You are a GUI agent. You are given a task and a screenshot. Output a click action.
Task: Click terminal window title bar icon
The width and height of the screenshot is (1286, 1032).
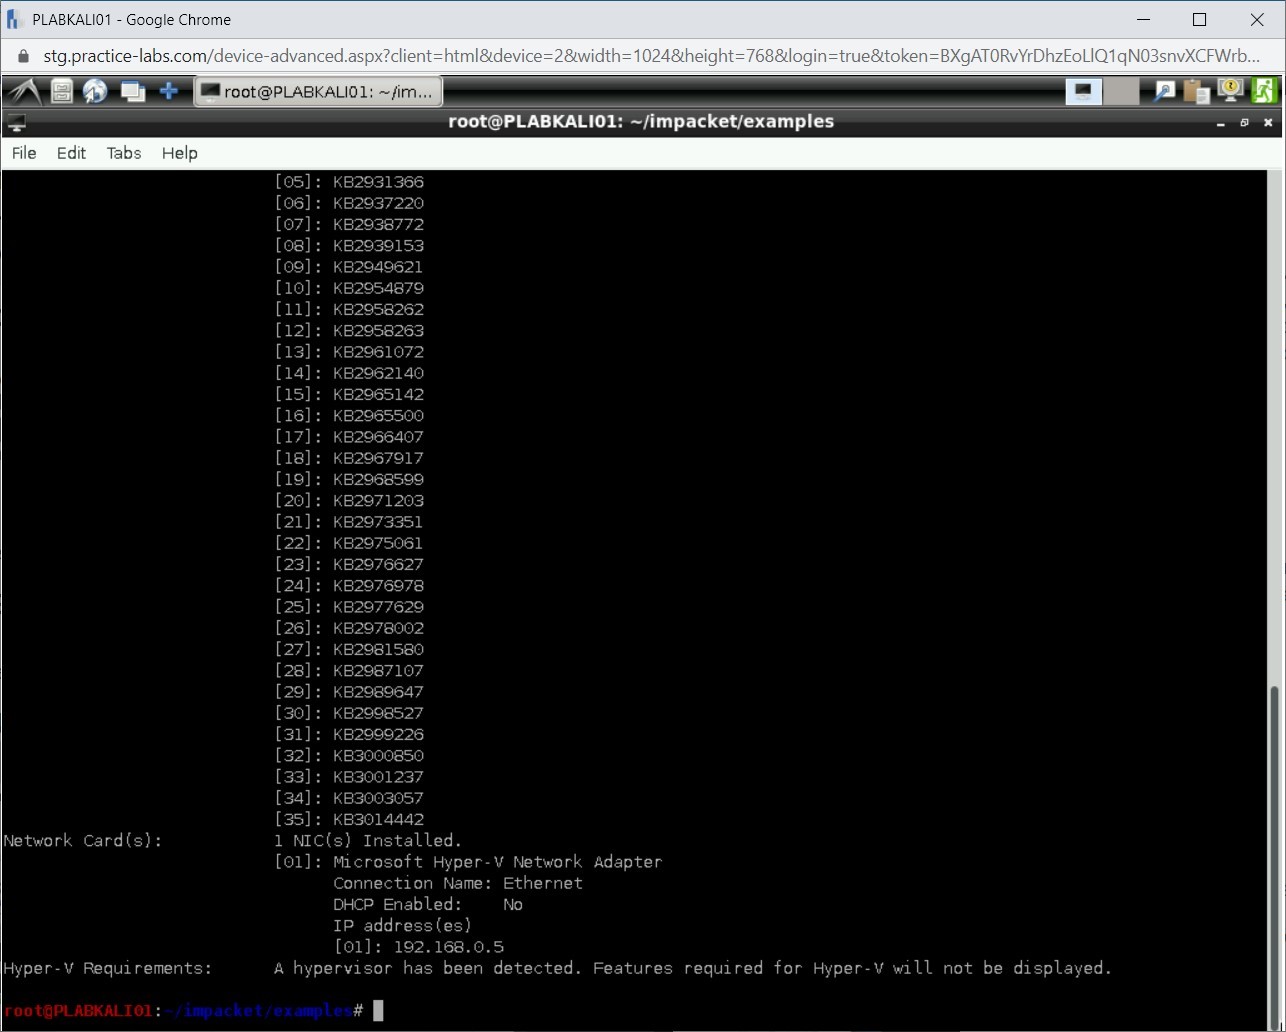coord(15,123)
